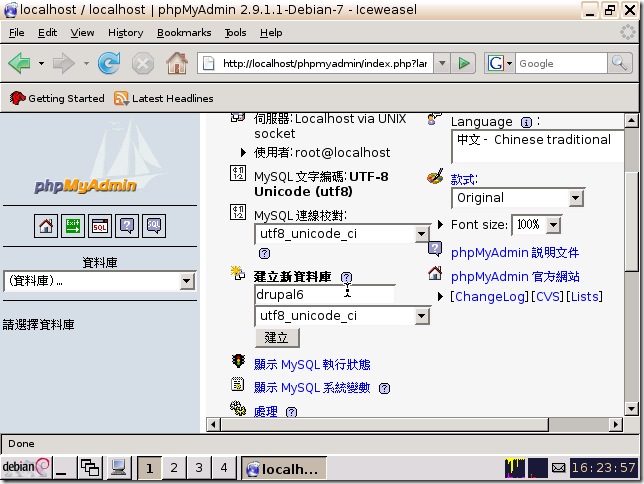
Task: Open phpMyAdmin documentation icon in sidebar
Action: pos(127,226)
